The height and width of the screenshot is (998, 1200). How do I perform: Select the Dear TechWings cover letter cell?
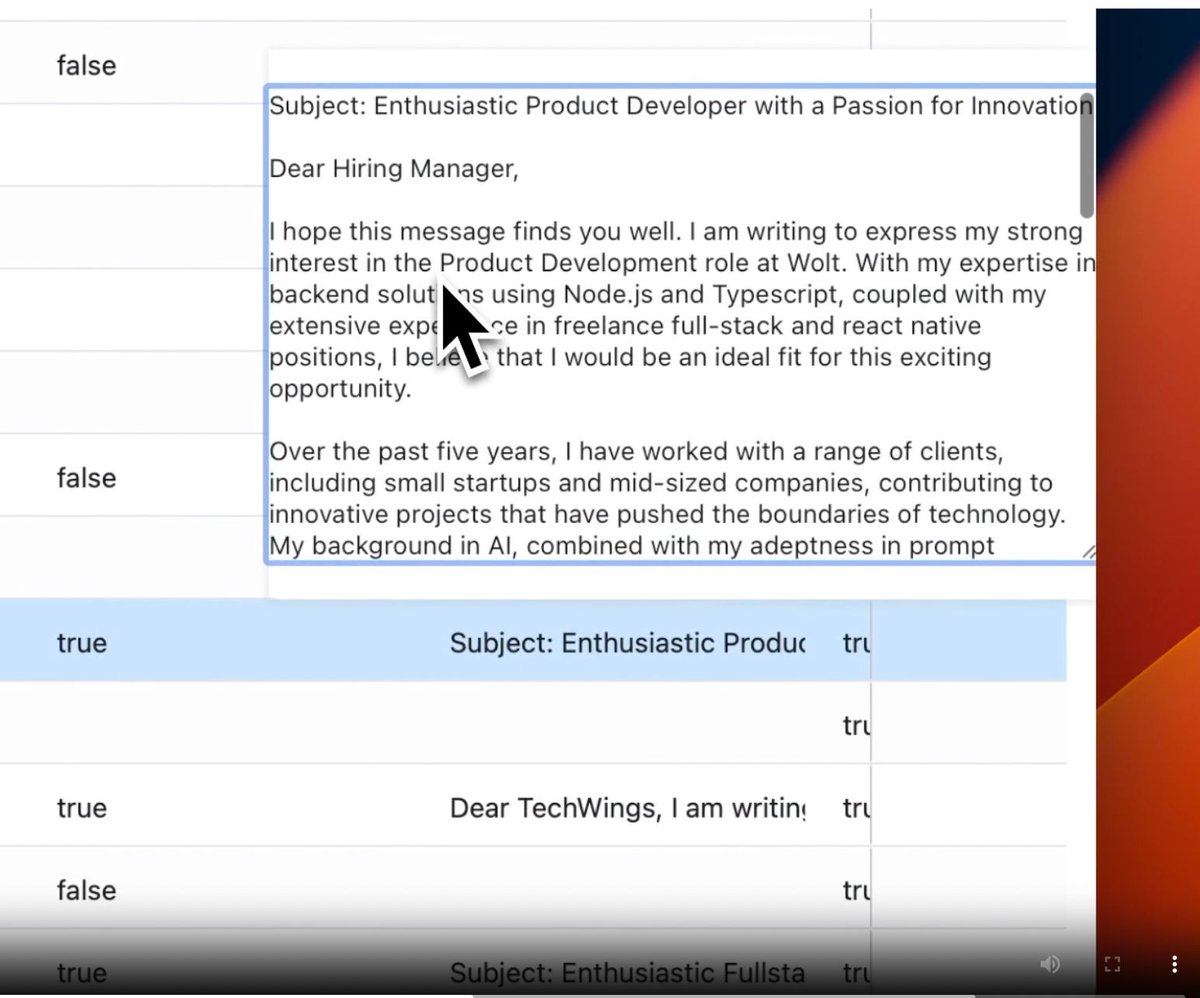627,808
